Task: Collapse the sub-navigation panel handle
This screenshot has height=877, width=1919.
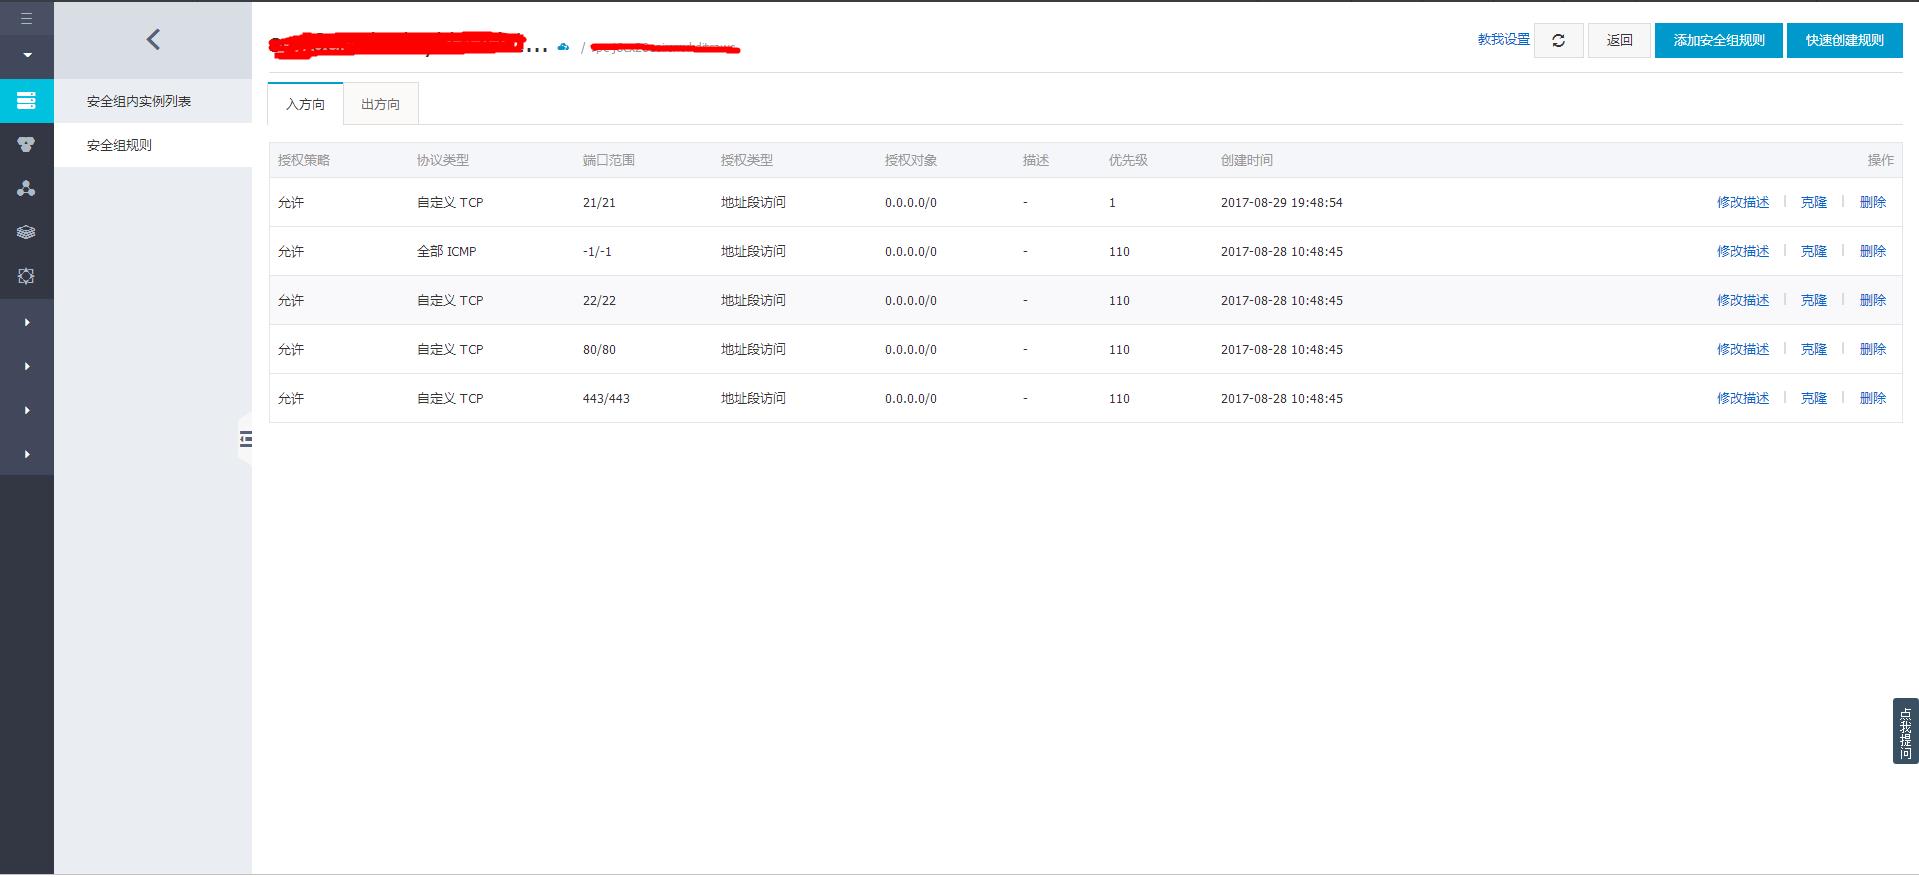Action: point(245,438)
